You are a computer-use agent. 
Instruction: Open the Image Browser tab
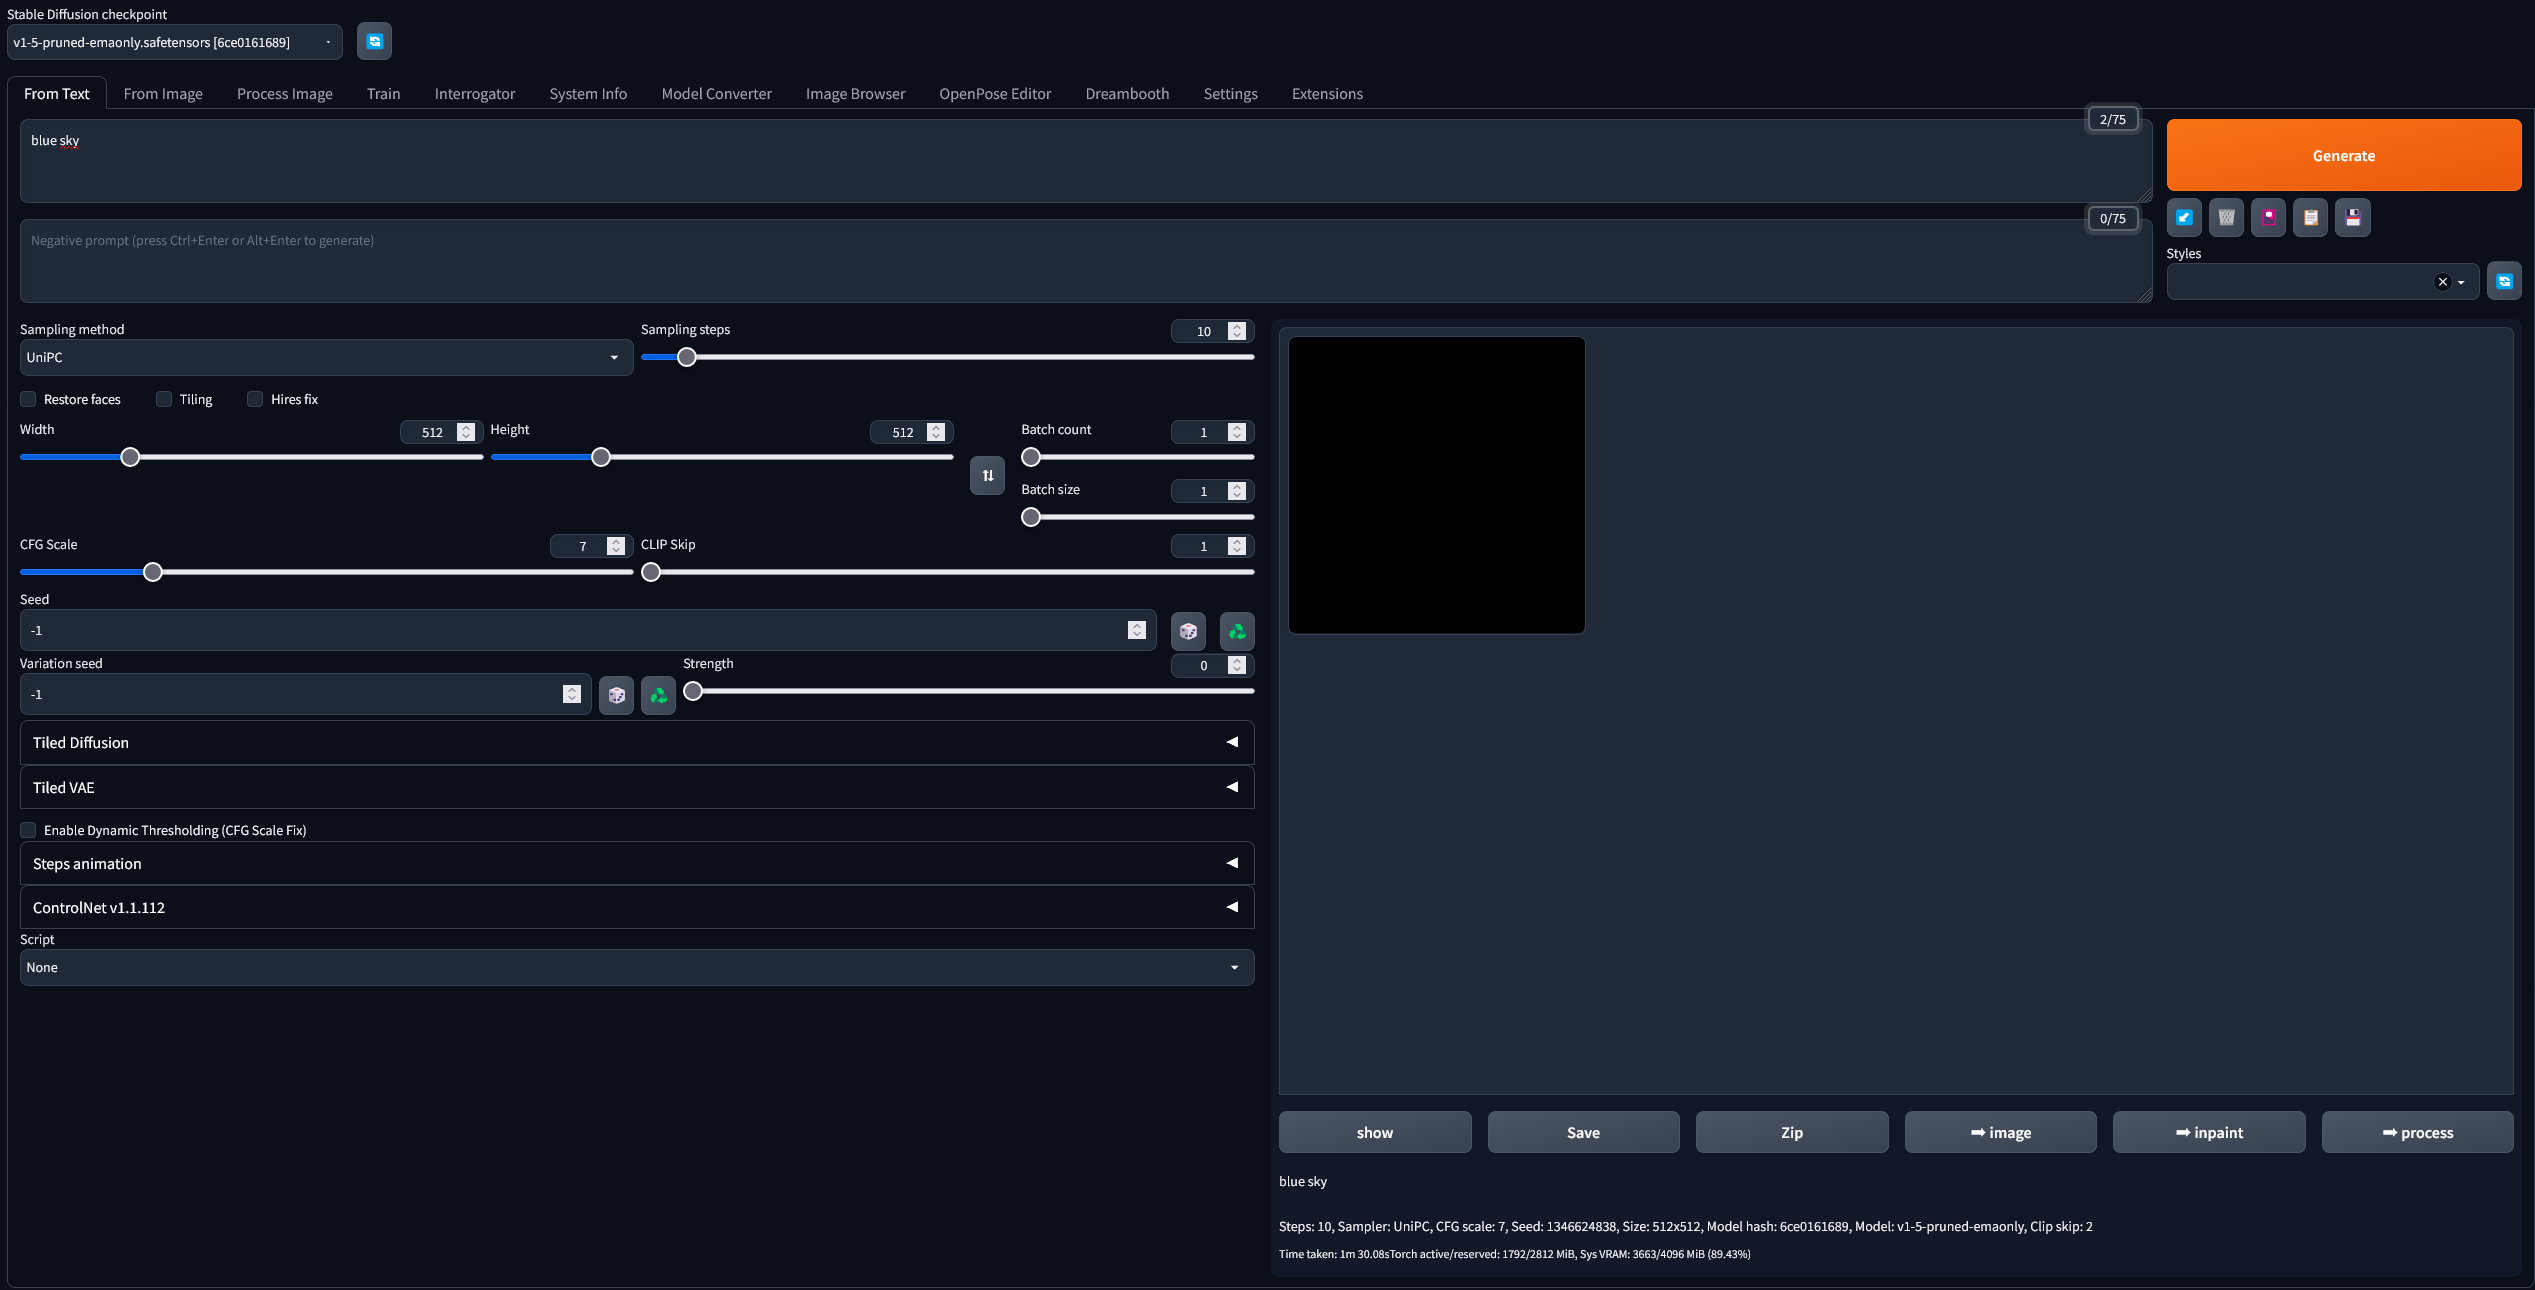(855, 94)
